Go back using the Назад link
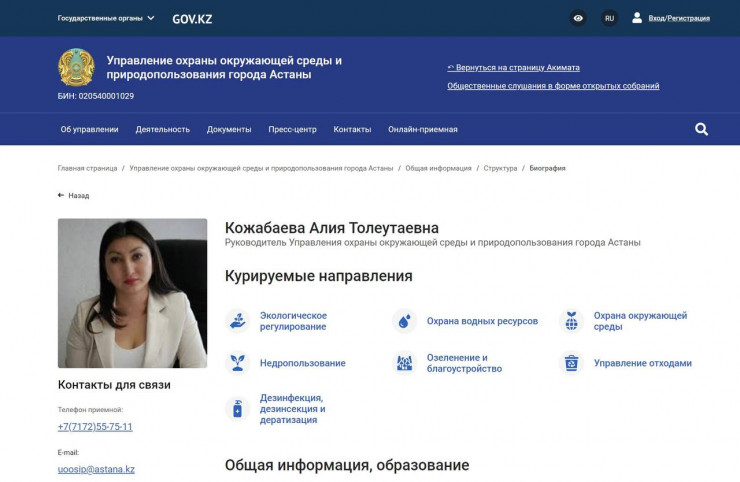Image resolution: width=740 pixels, height=482 pixels. coord(73,196)
